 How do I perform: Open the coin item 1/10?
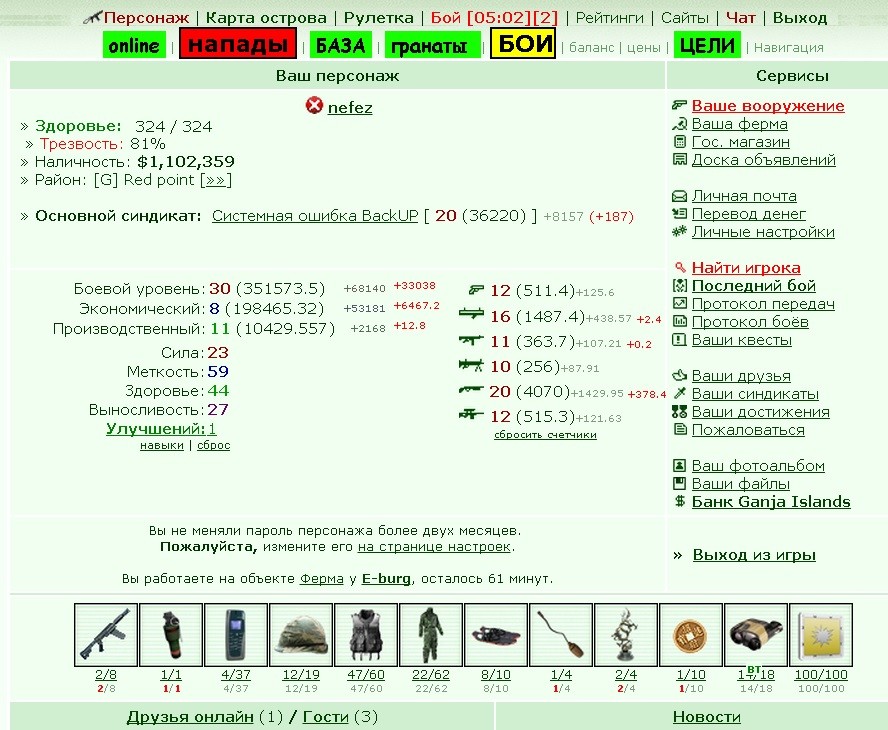691,634
